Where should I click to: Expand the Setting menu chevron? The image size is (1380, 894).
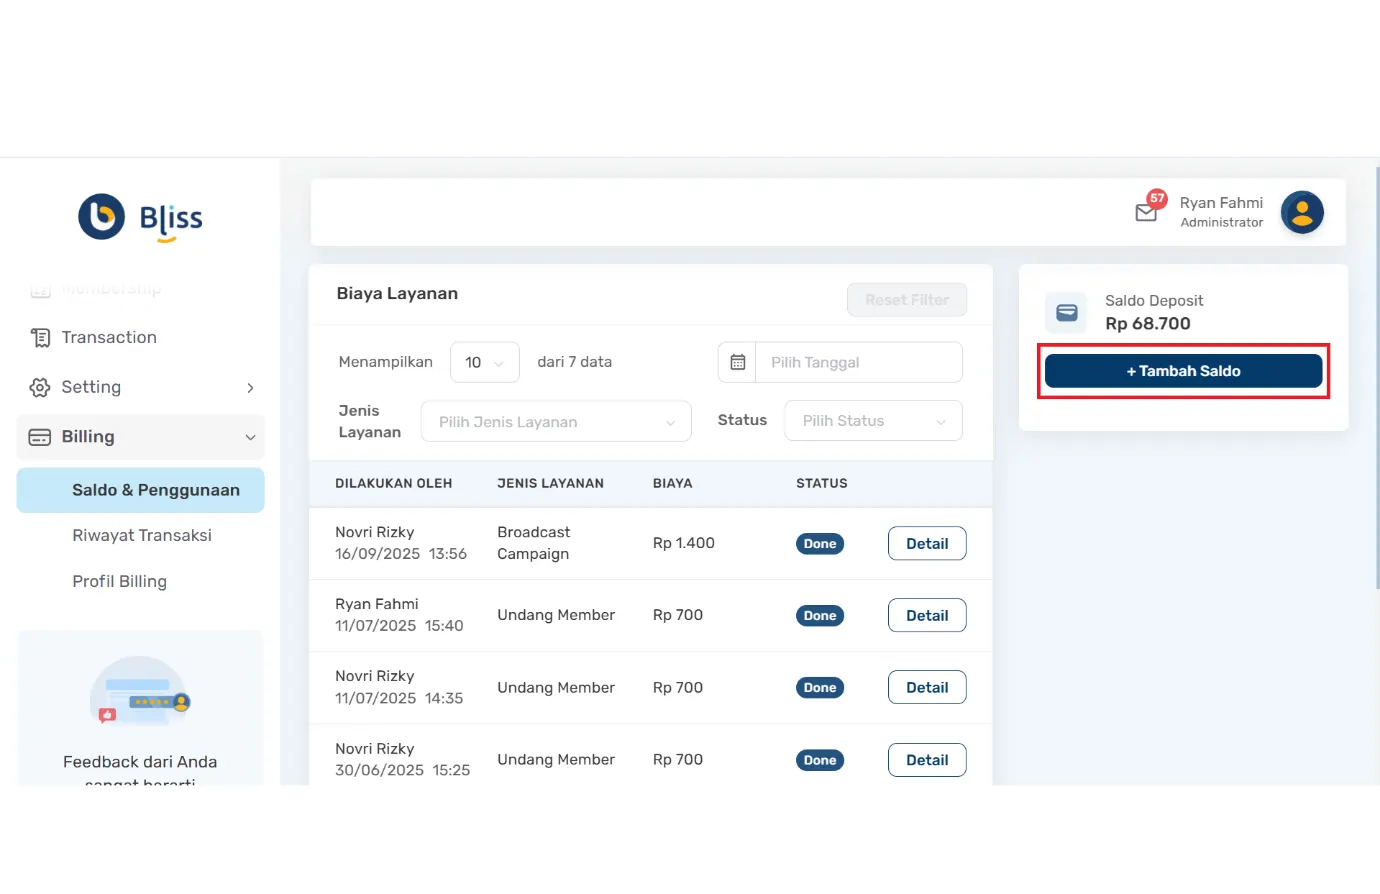click(250, 388)
